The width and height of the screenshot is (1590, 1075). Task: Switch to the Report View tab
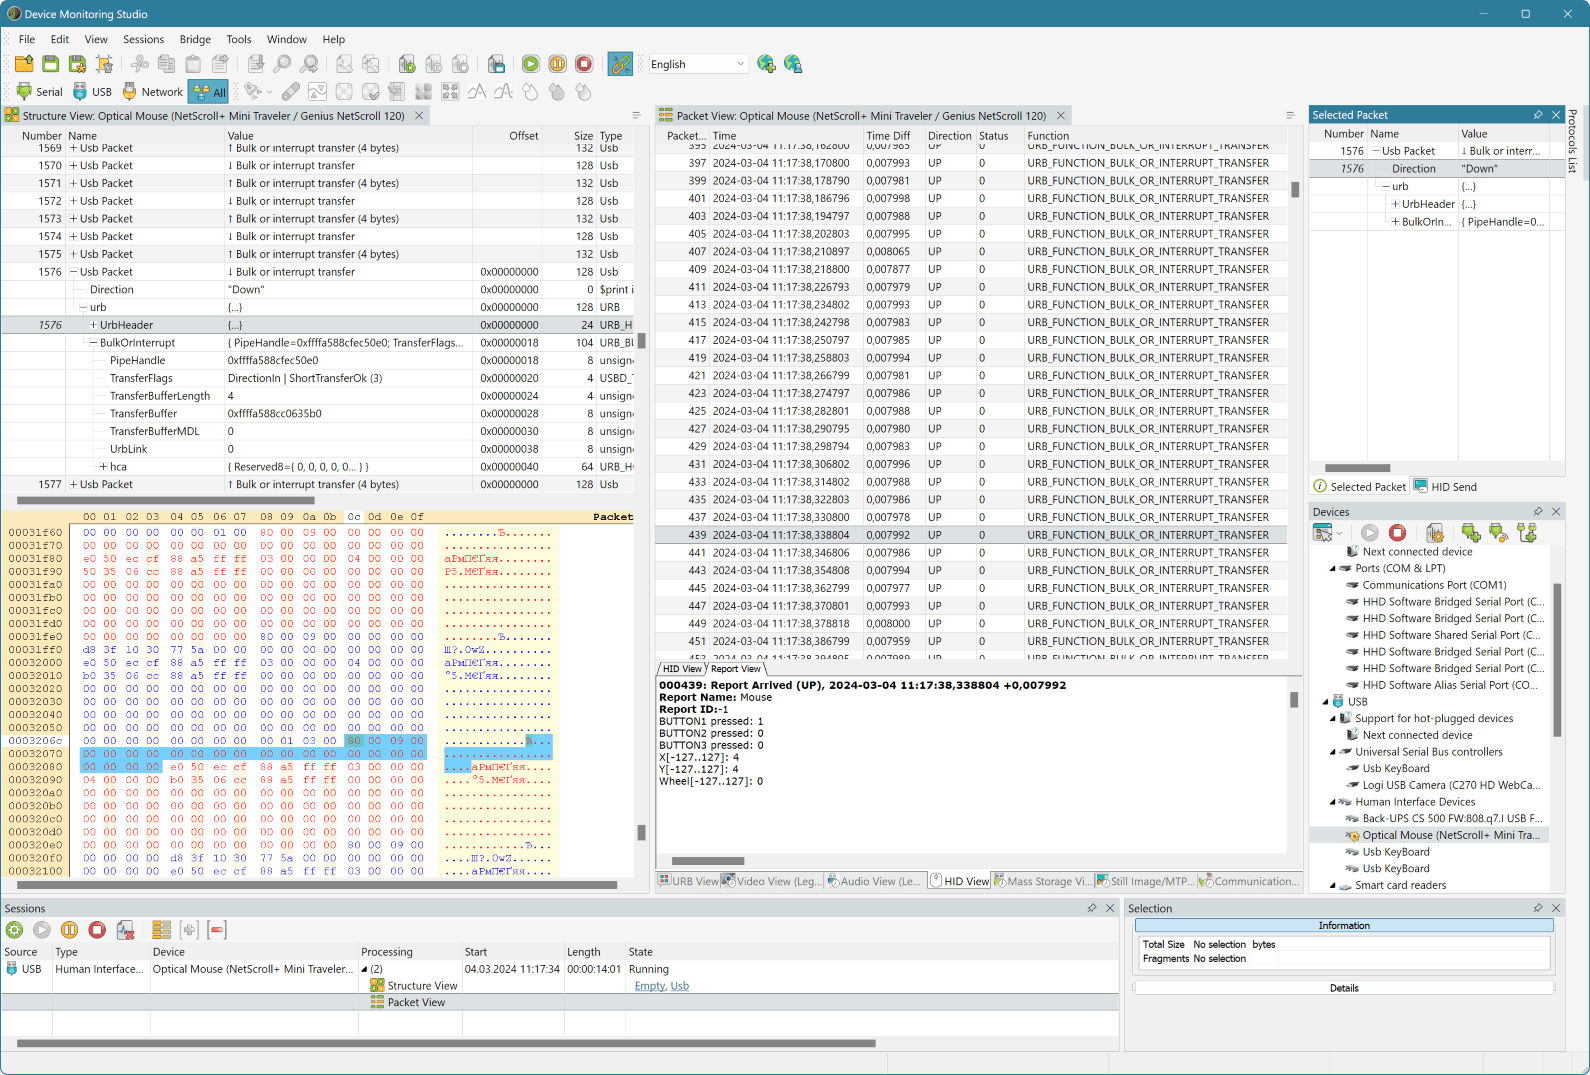tap(735, 669)
